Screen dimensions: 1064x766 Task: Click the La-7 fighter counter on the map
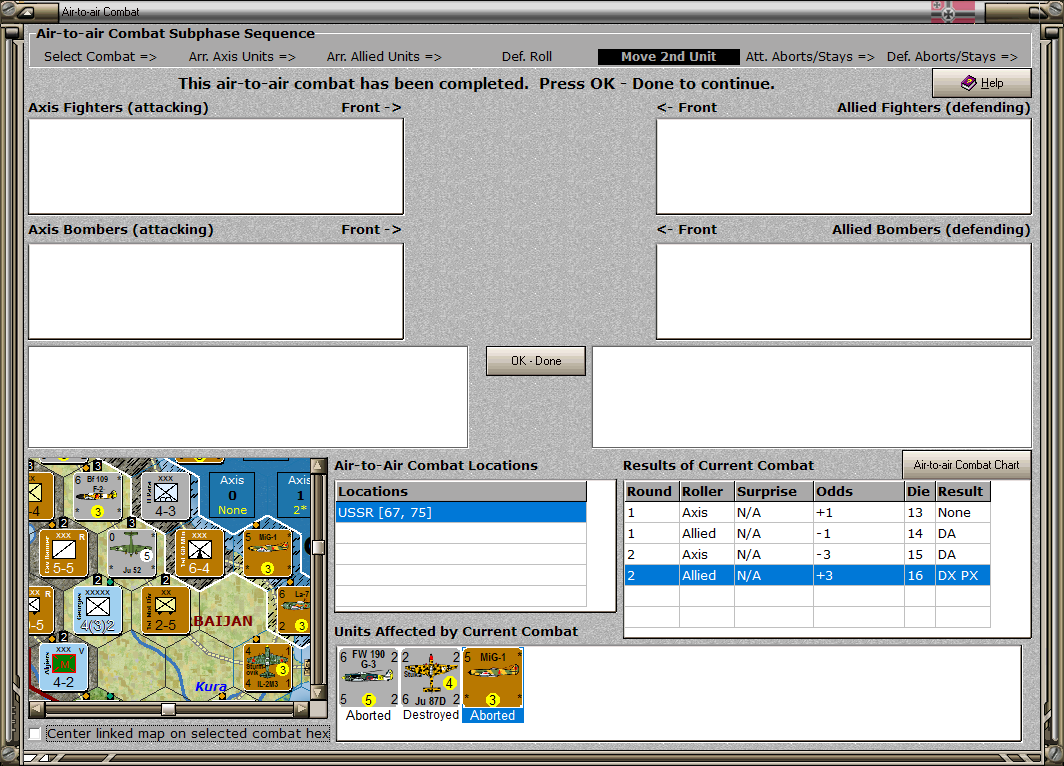tap(294, 610)
